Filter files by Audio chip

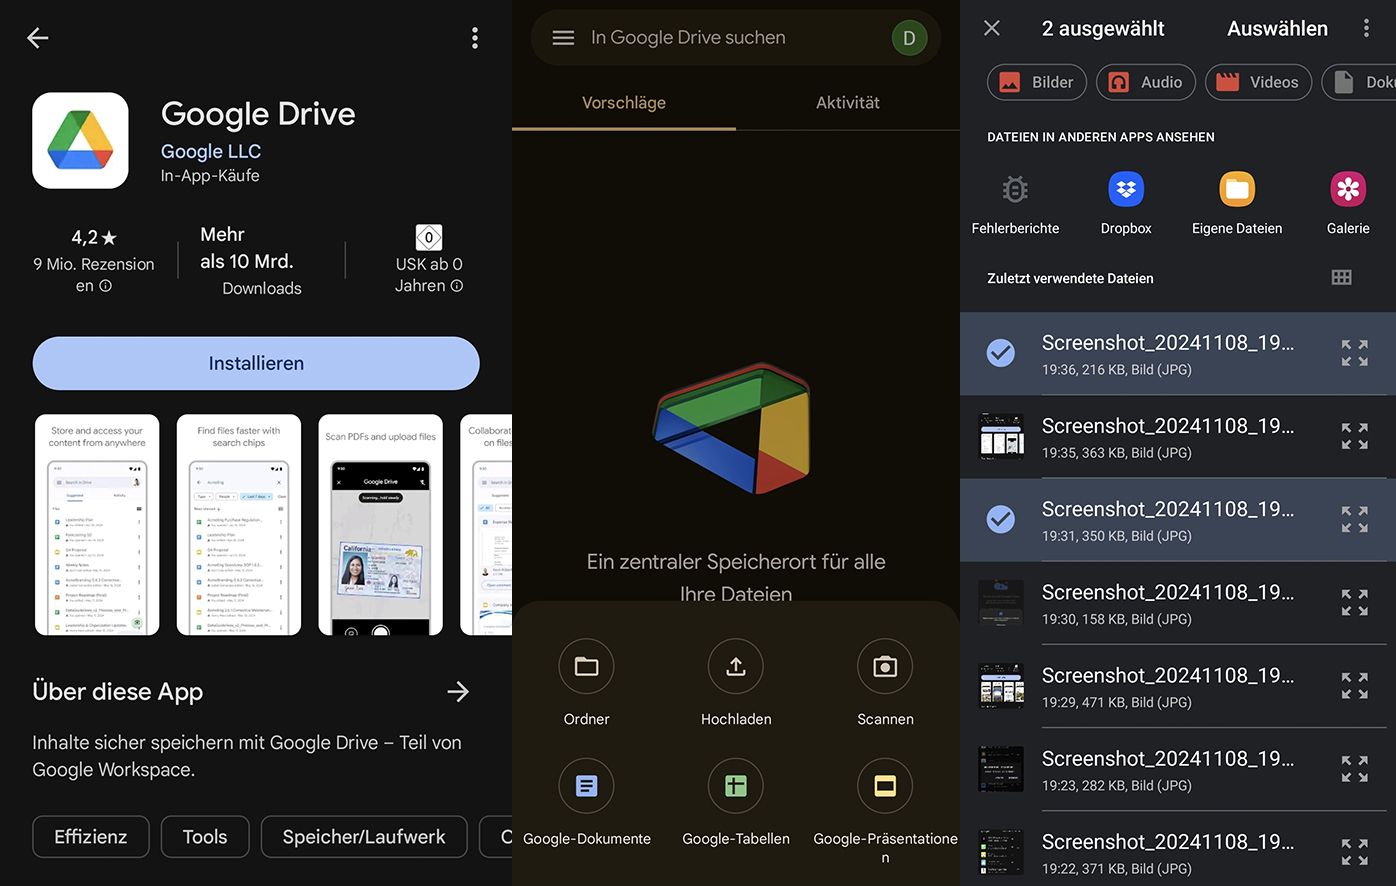(1146, 82)
